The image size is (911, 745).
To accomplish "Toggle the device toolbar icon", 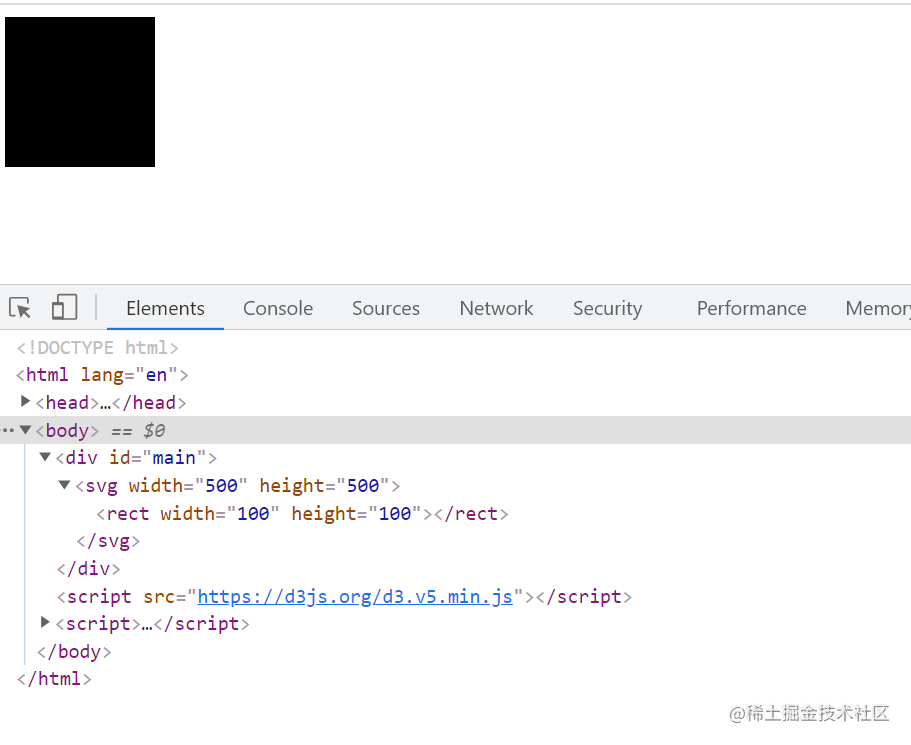I will click(x=64, y=307).
